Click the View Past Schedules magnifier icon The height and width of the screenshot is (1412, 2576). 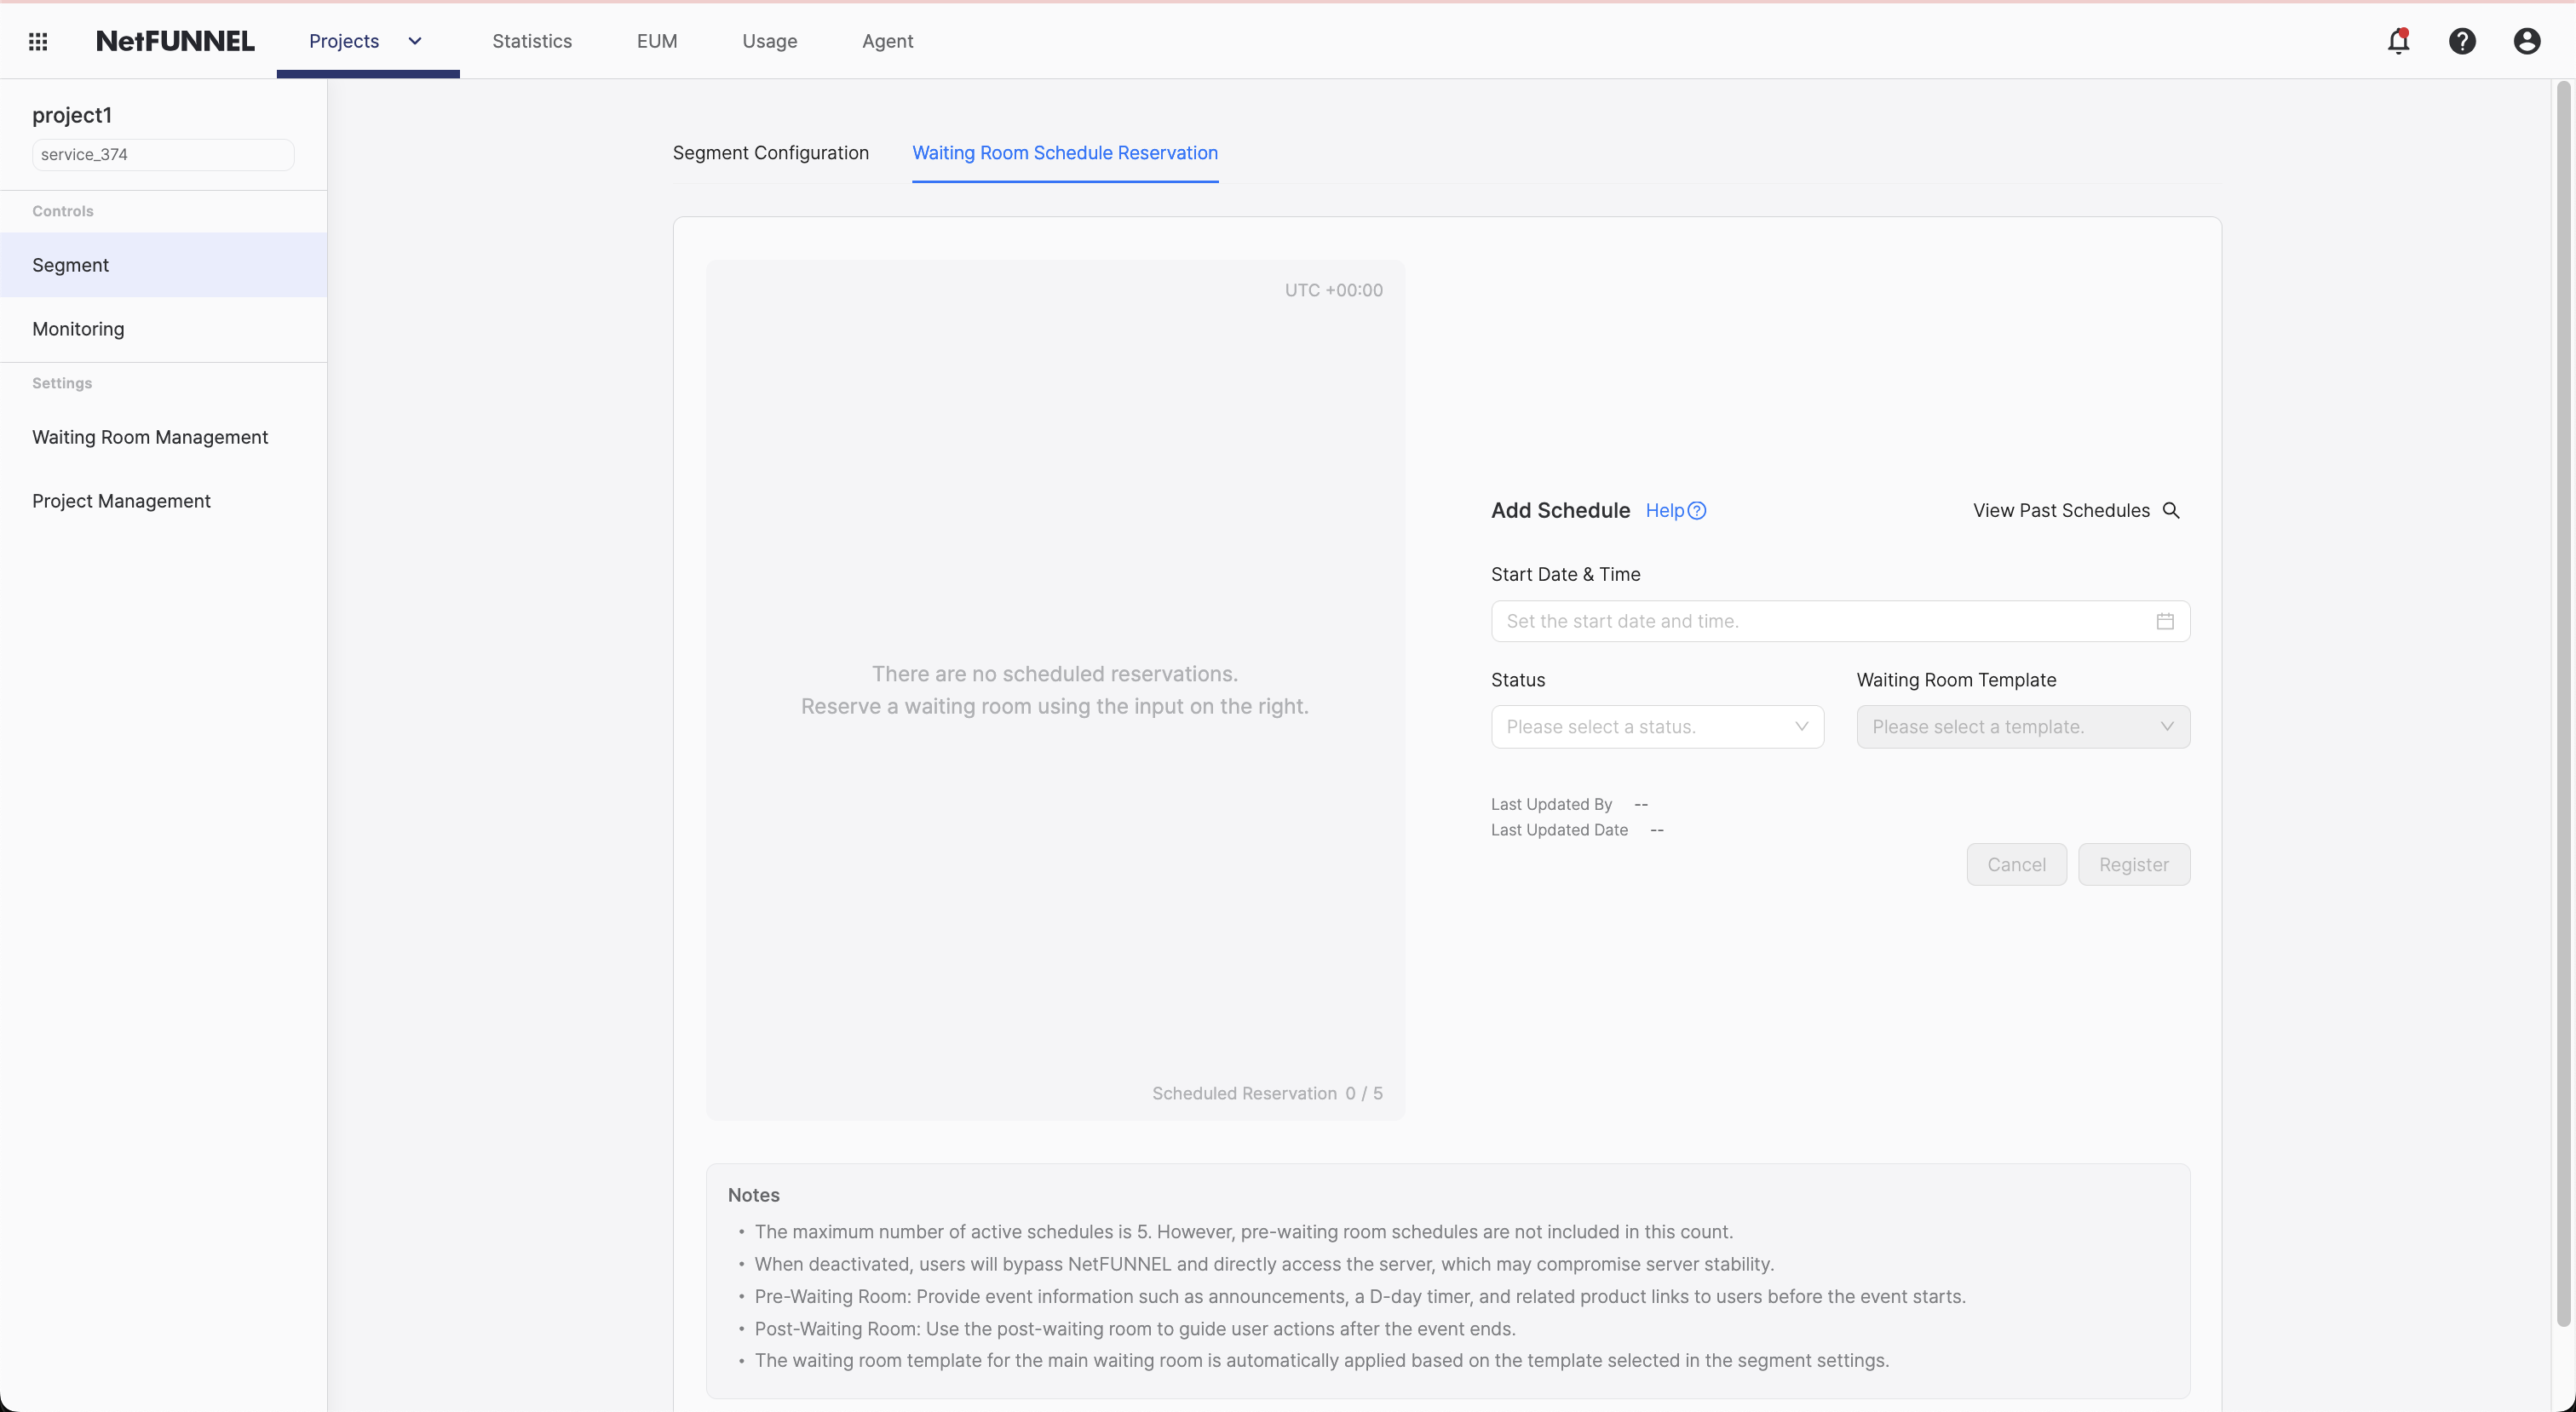point(2171,510)
